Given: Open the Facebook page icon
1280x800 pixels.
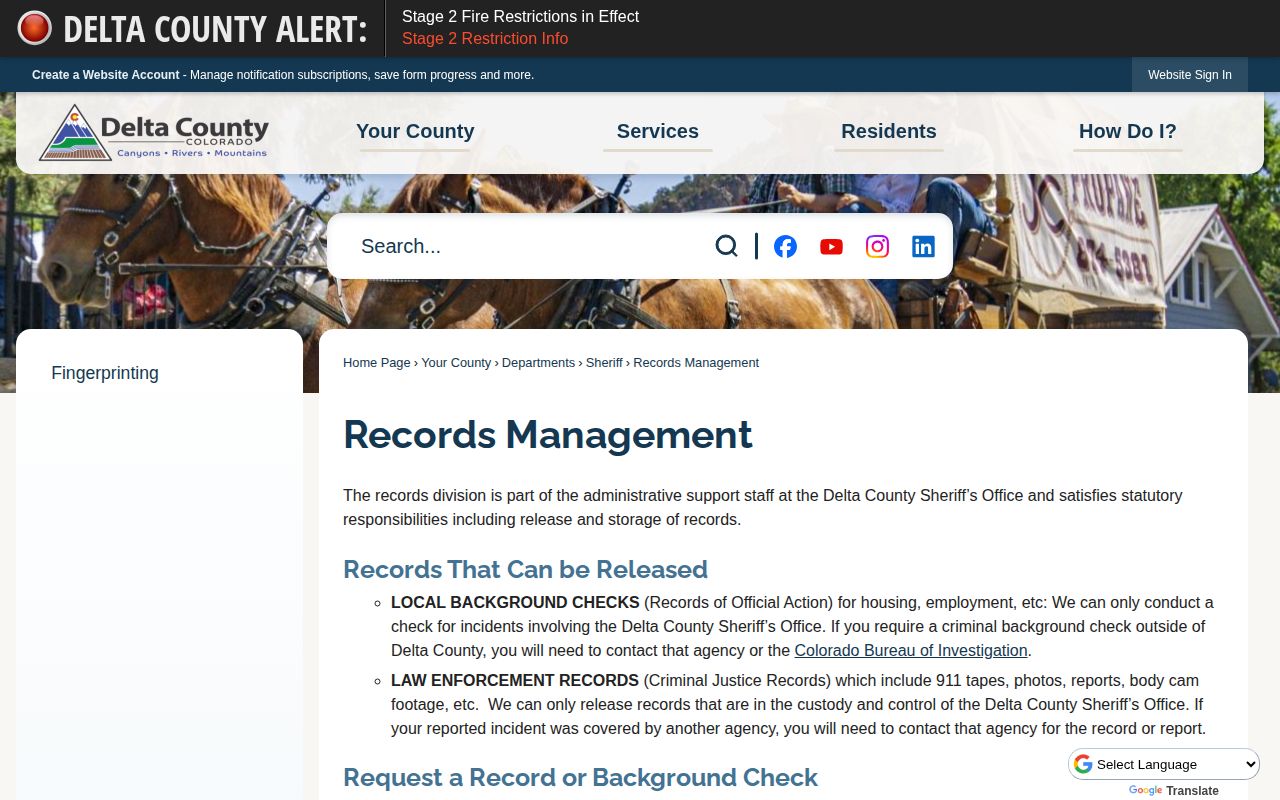Looking at the screenshot, I should (786, 246).
